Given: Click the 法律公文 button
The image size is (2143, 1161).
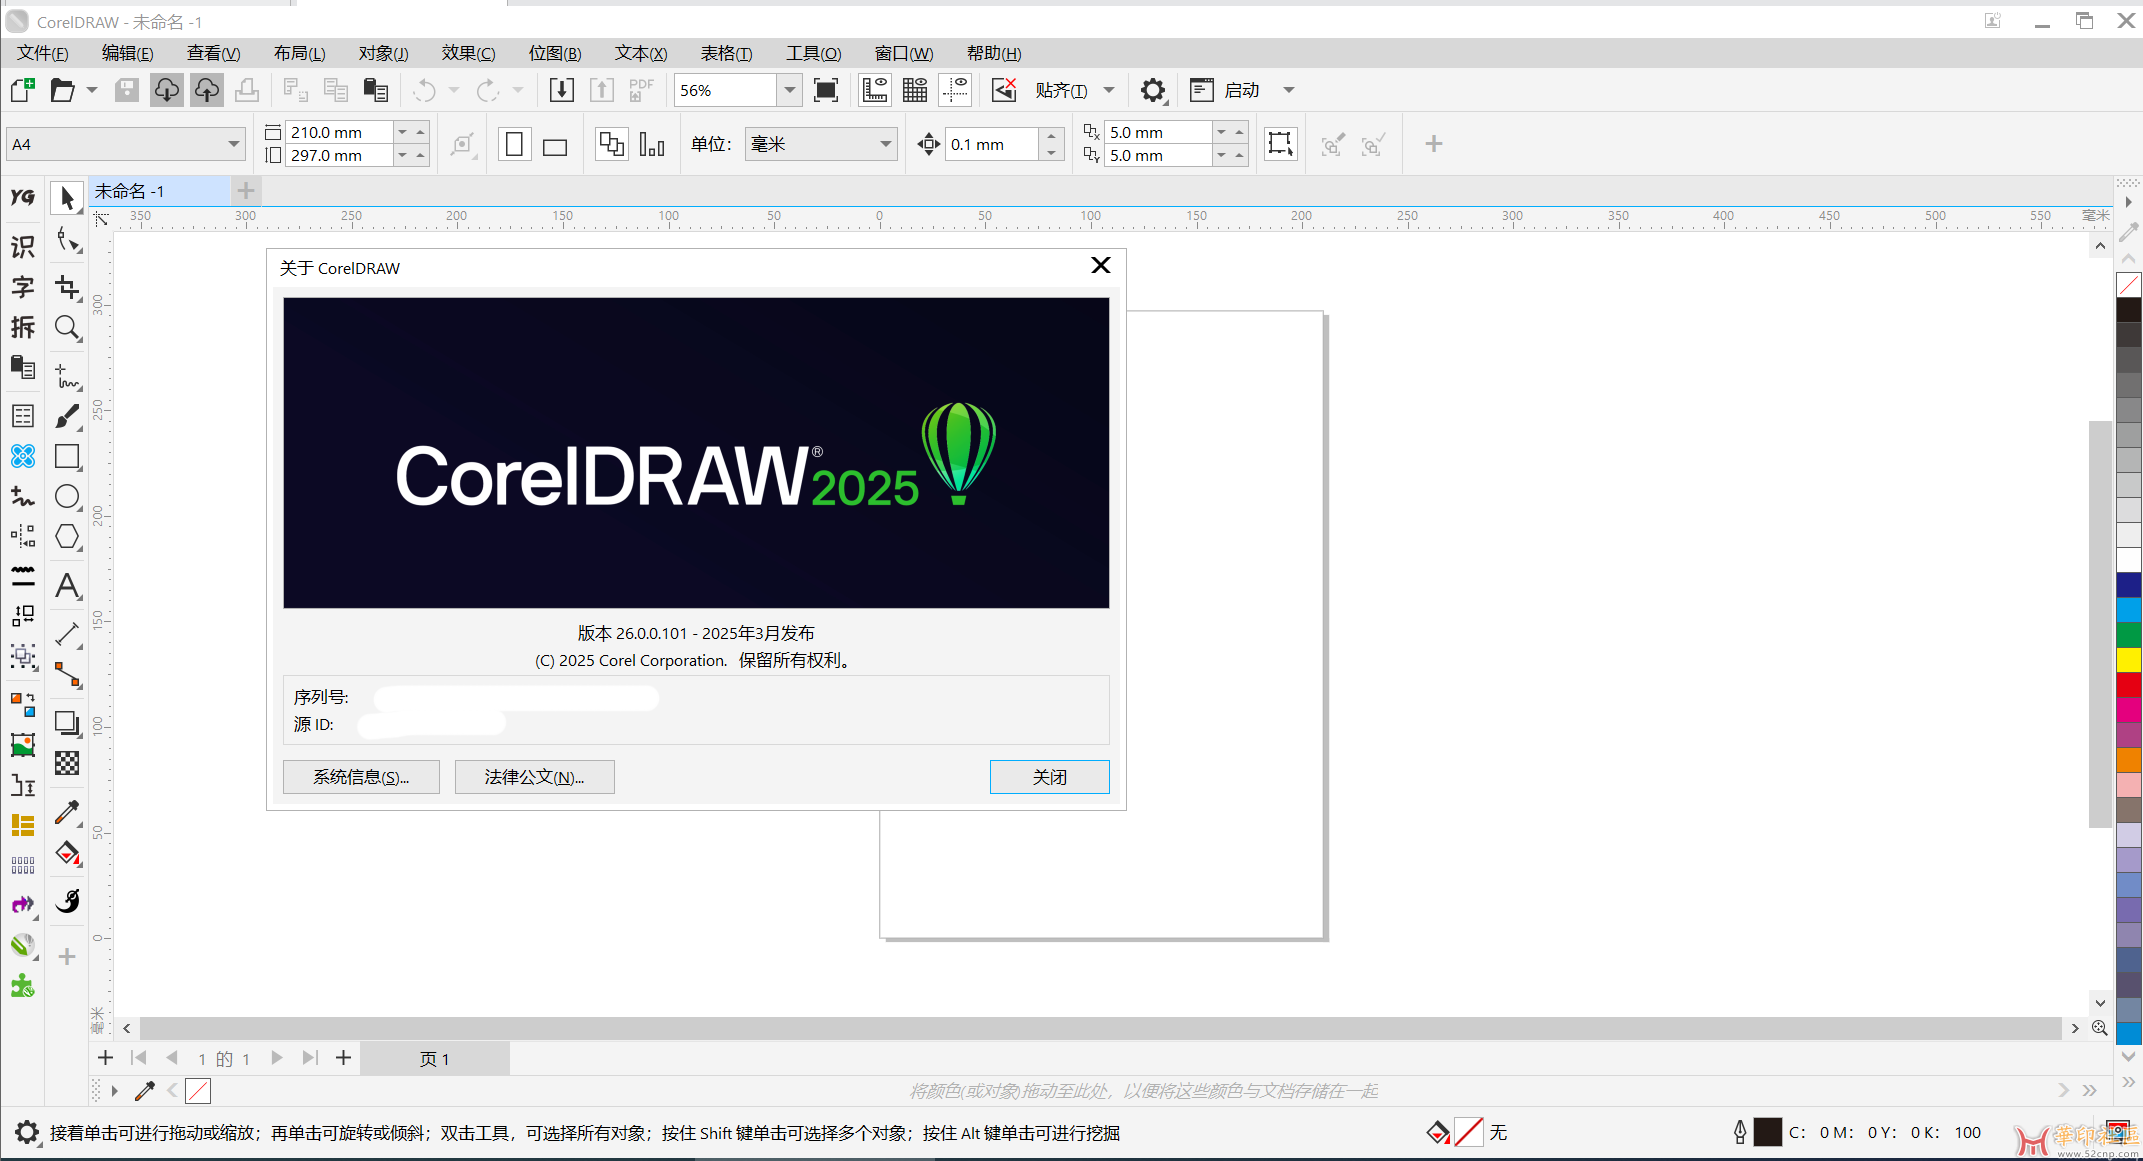Looking at the screenshot, I should tap(534, 777).
